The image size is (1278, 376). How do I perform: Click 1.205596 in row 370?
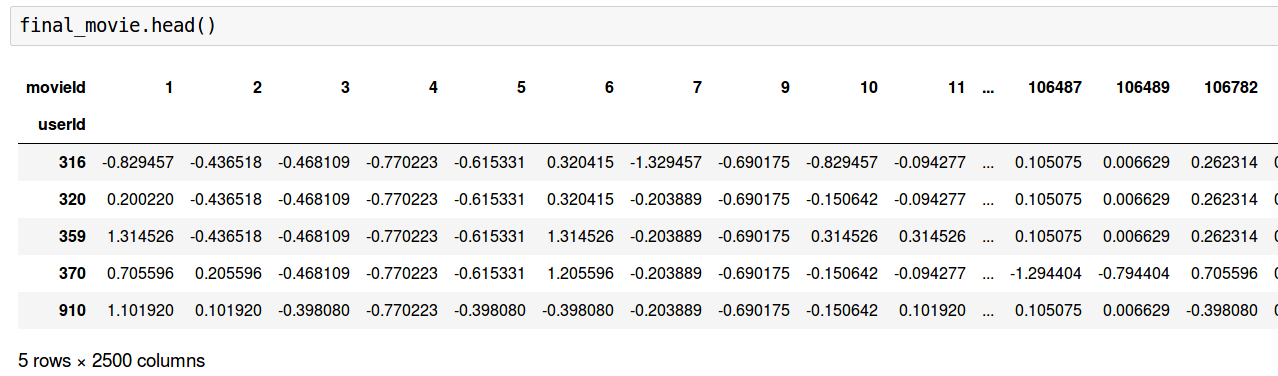580,273
